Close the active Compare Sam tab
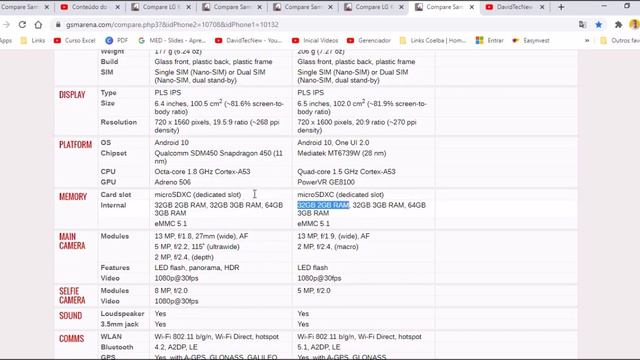Screen dimensions: 640x360 (471, 7)
